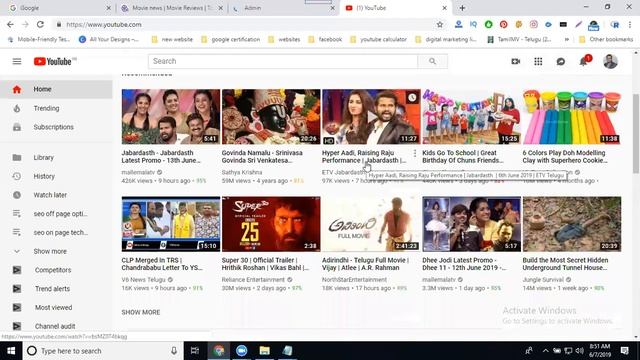Click the Watch later clock icon

click(x=17, y=195)
